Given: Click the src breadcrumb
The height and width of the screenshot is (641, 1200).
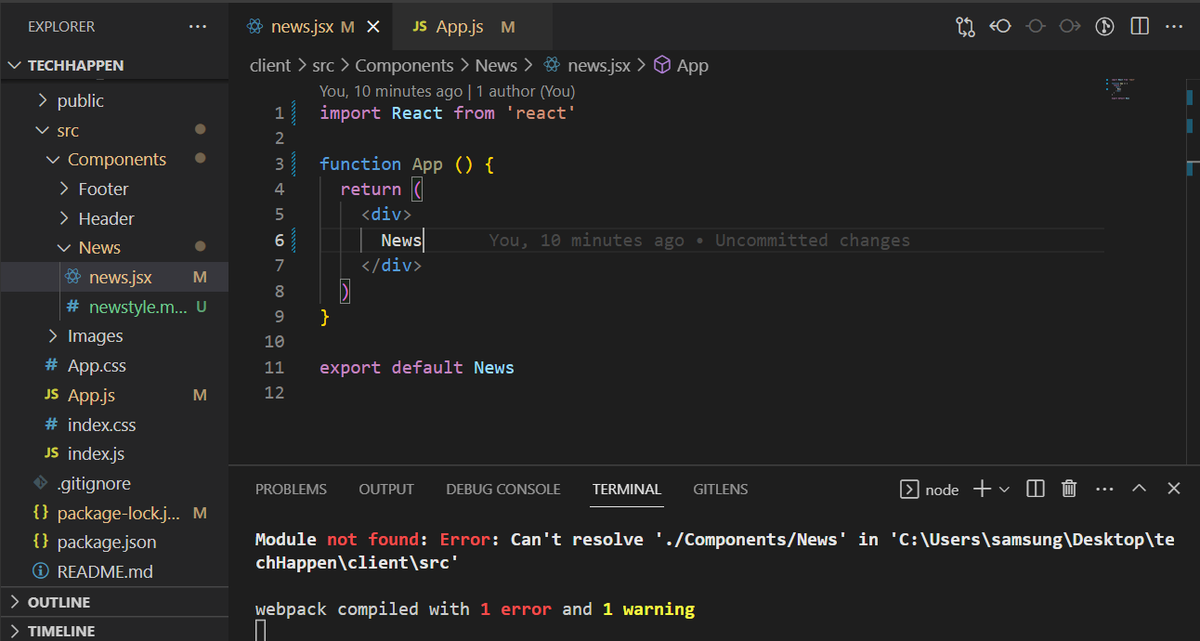Looking at the screenshot, I should click(323, 66).
